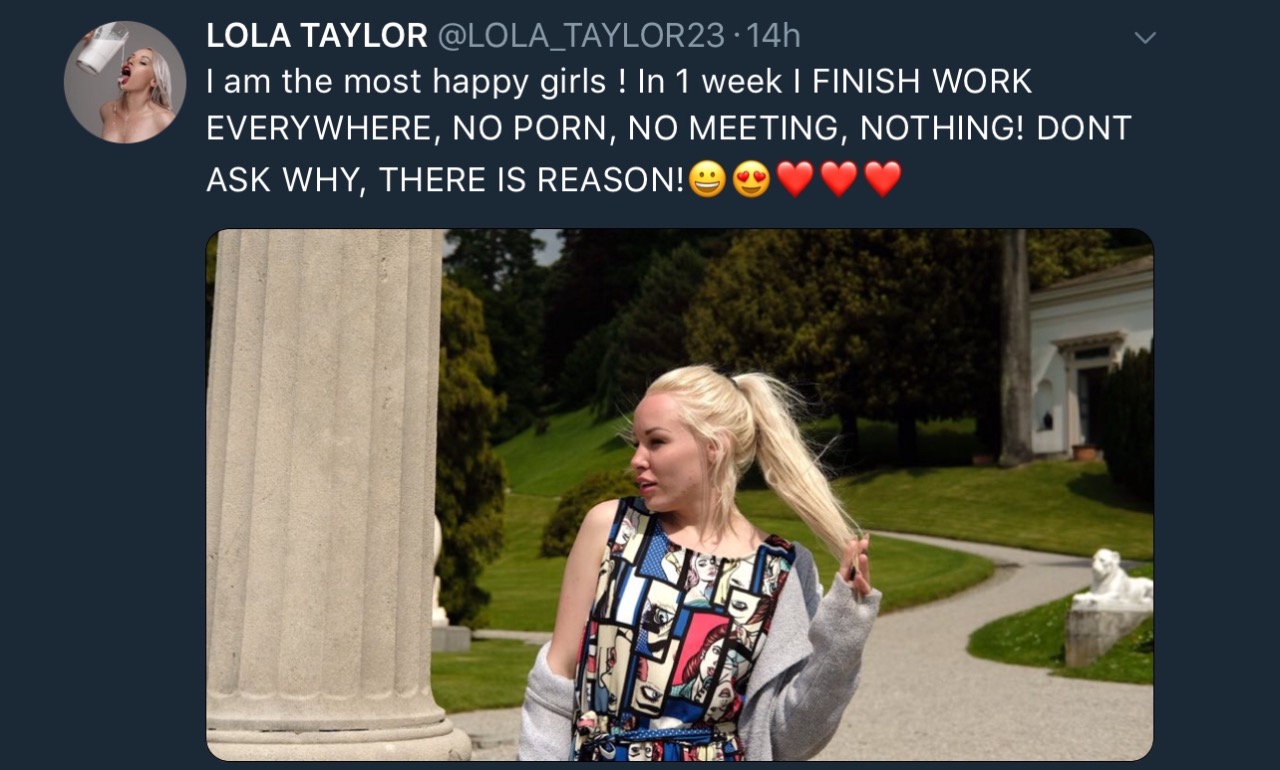Click the middle red heart emoji

click(839, 179)
